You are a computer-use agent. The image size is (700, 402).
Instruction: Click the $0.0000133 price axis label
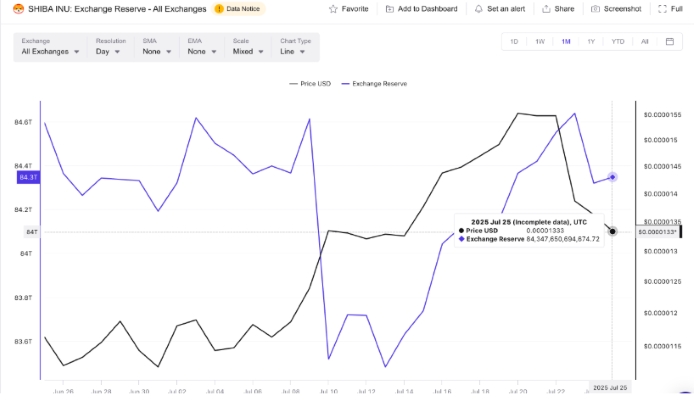coord(658,232)
